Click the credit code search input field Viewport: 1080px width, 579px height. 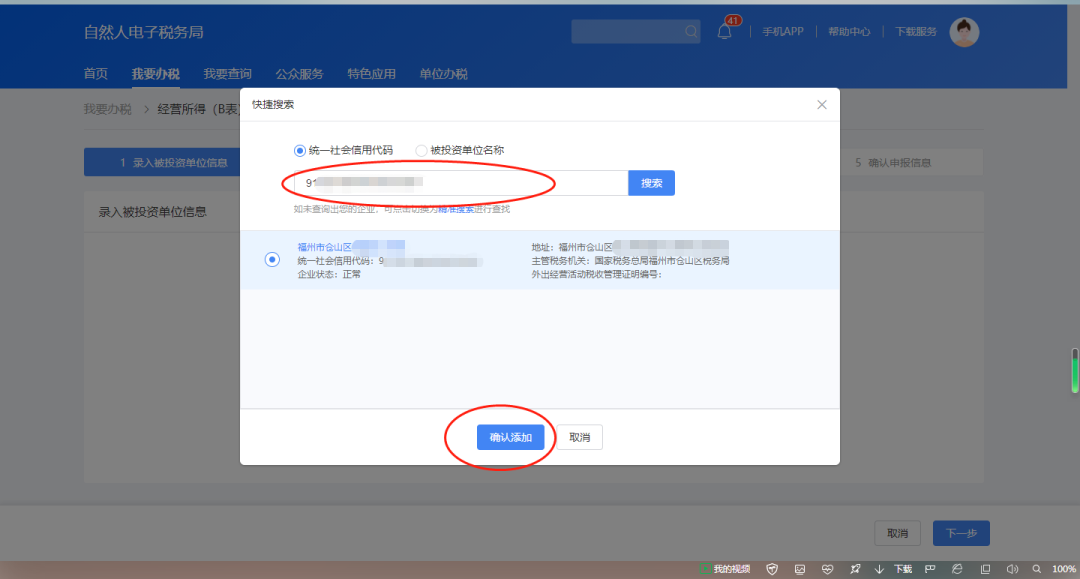click(460, 183)
